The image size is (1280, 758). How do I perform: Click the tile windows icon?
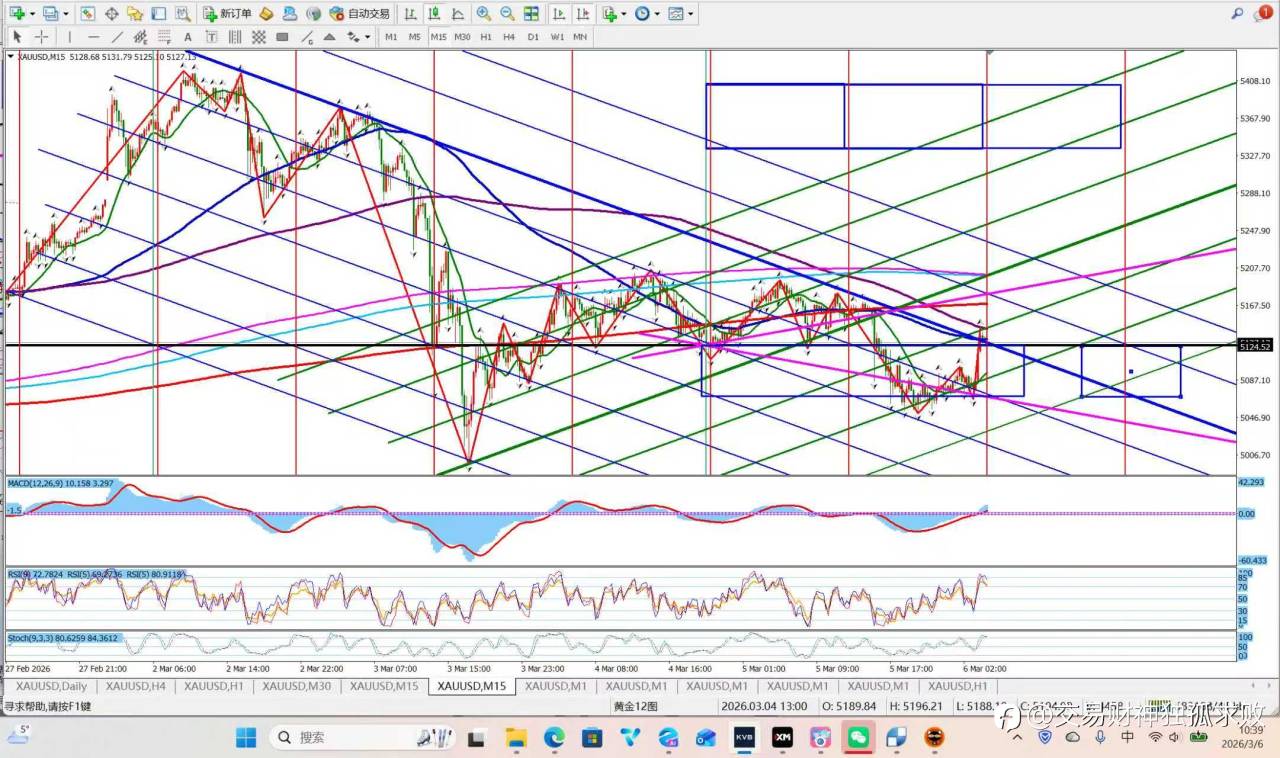point(531,14)
